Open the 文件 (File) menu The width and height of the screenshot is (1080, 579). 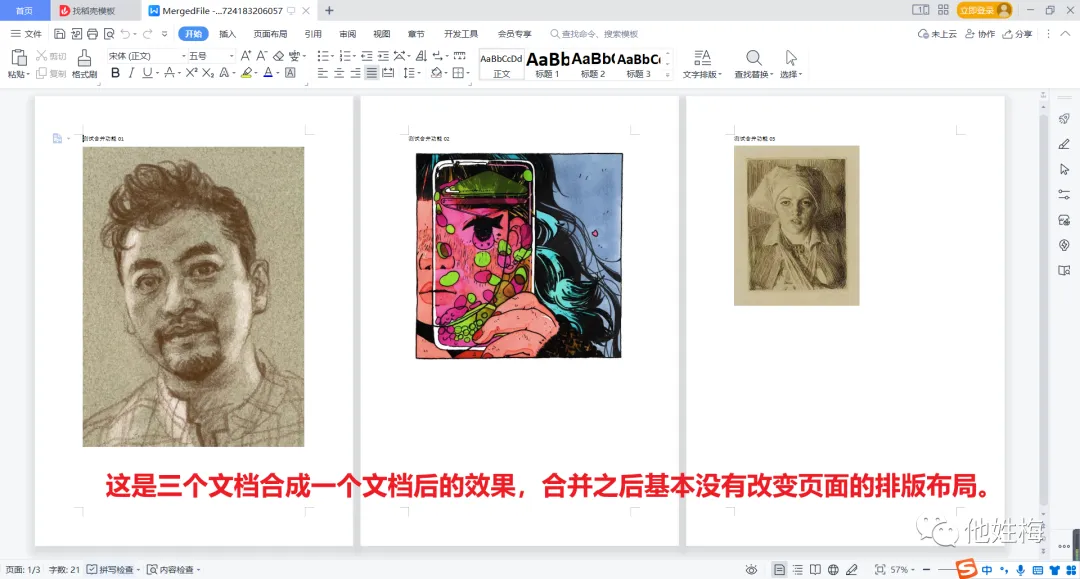[x=26, y=34]
